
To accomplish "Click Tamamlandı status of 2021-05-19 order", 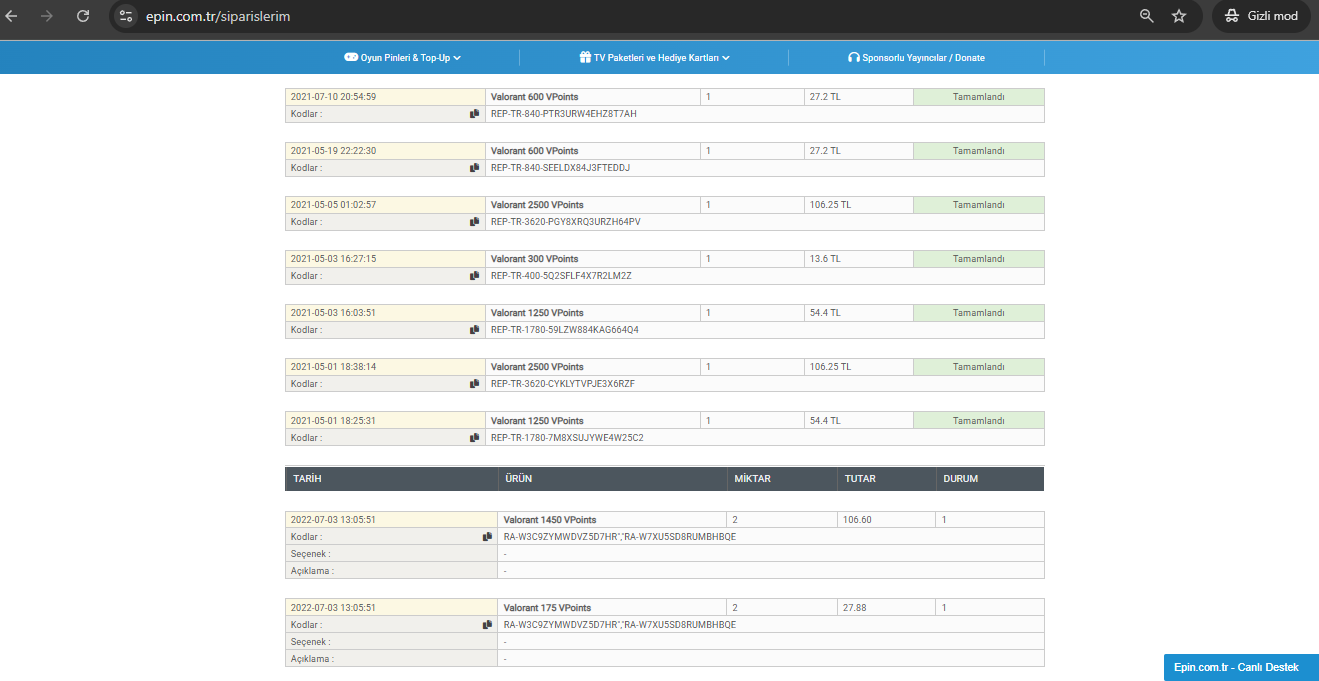I will 978,151.
